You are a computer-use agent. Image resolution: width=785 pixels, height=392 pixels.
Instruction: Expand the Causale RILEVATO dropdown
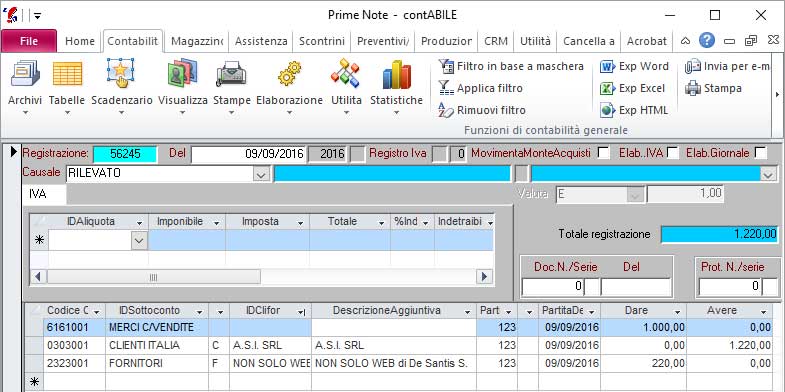261,174
